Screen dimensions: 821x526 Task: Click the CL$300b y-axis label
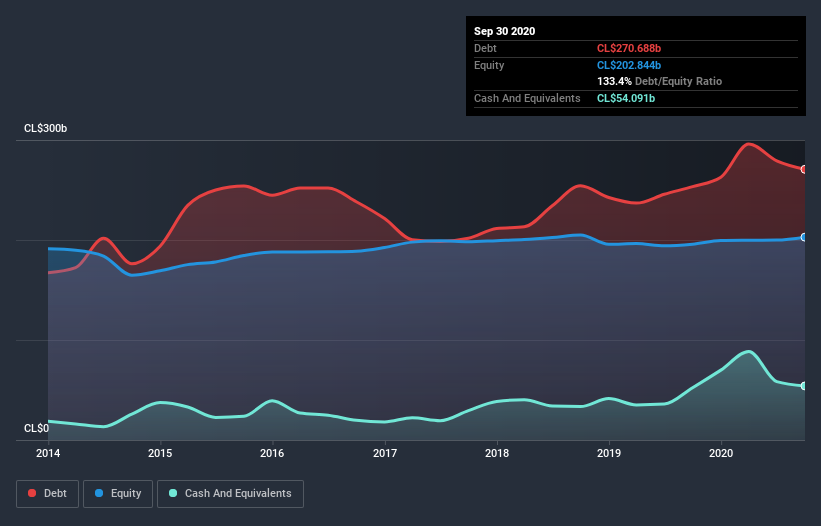[46, 129]
